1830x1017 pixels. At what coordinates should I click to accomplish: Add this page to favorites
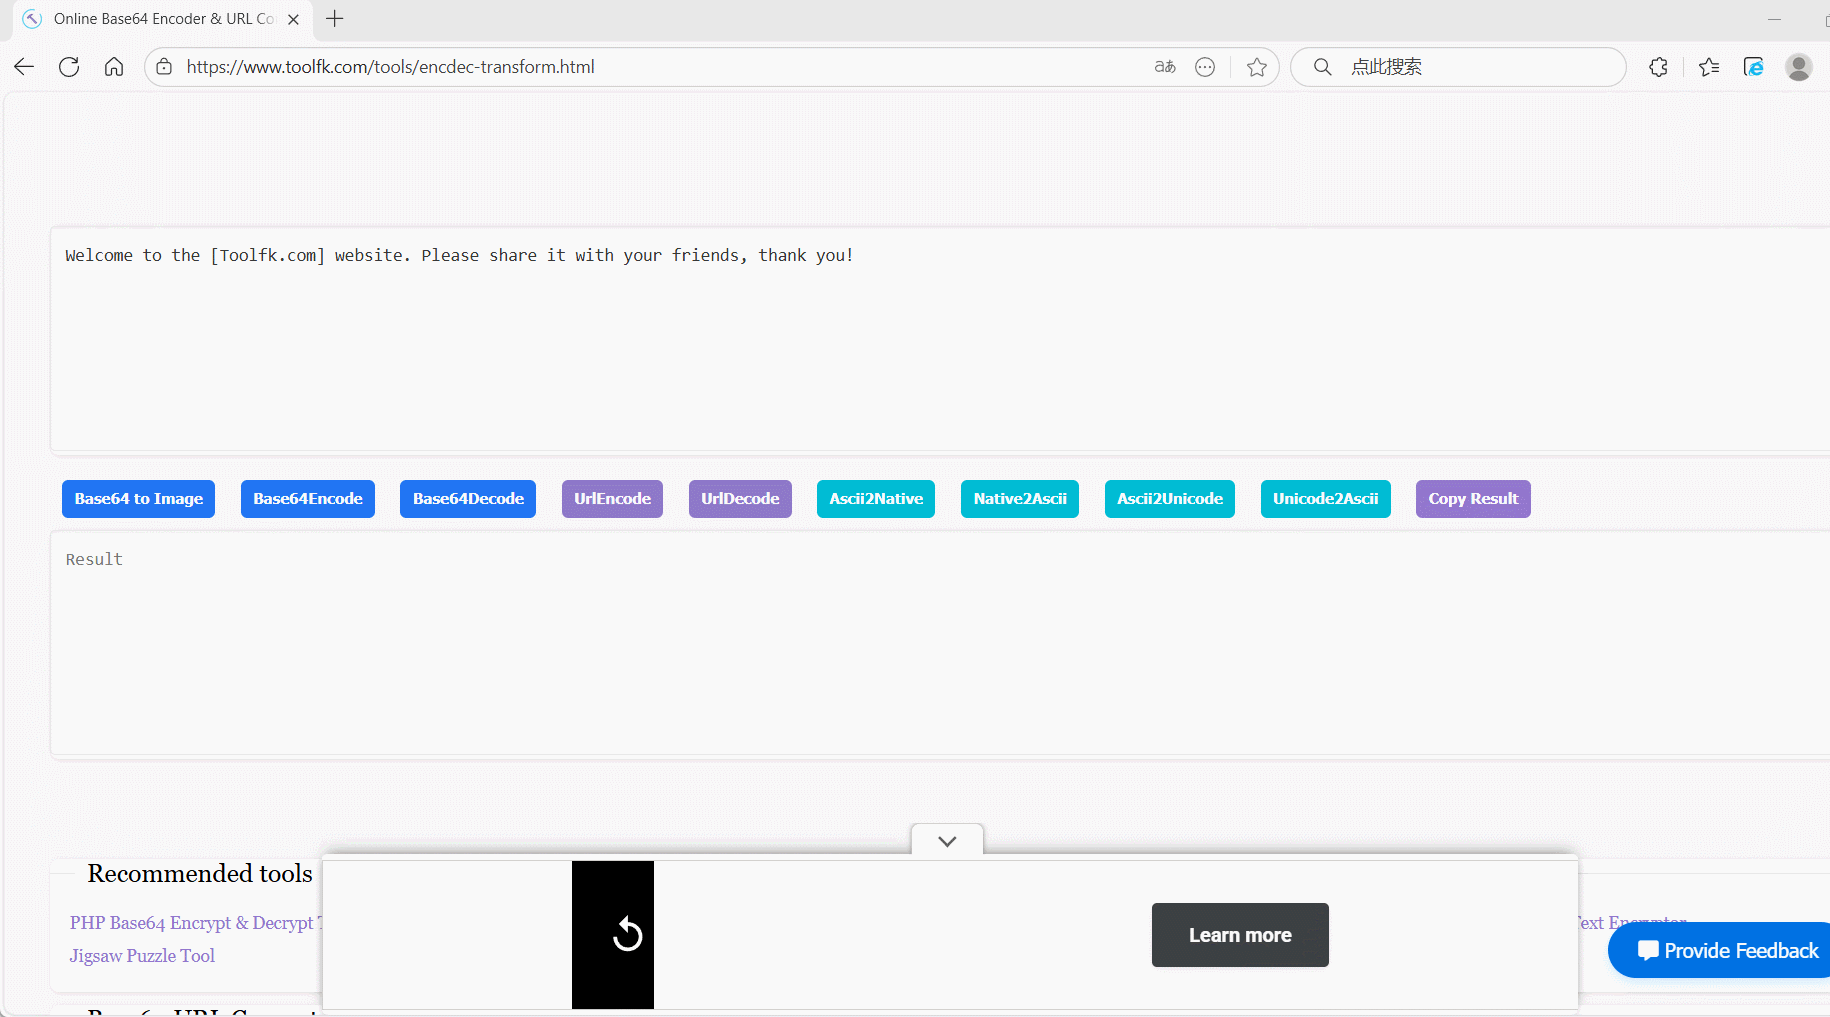point(1257,67)
